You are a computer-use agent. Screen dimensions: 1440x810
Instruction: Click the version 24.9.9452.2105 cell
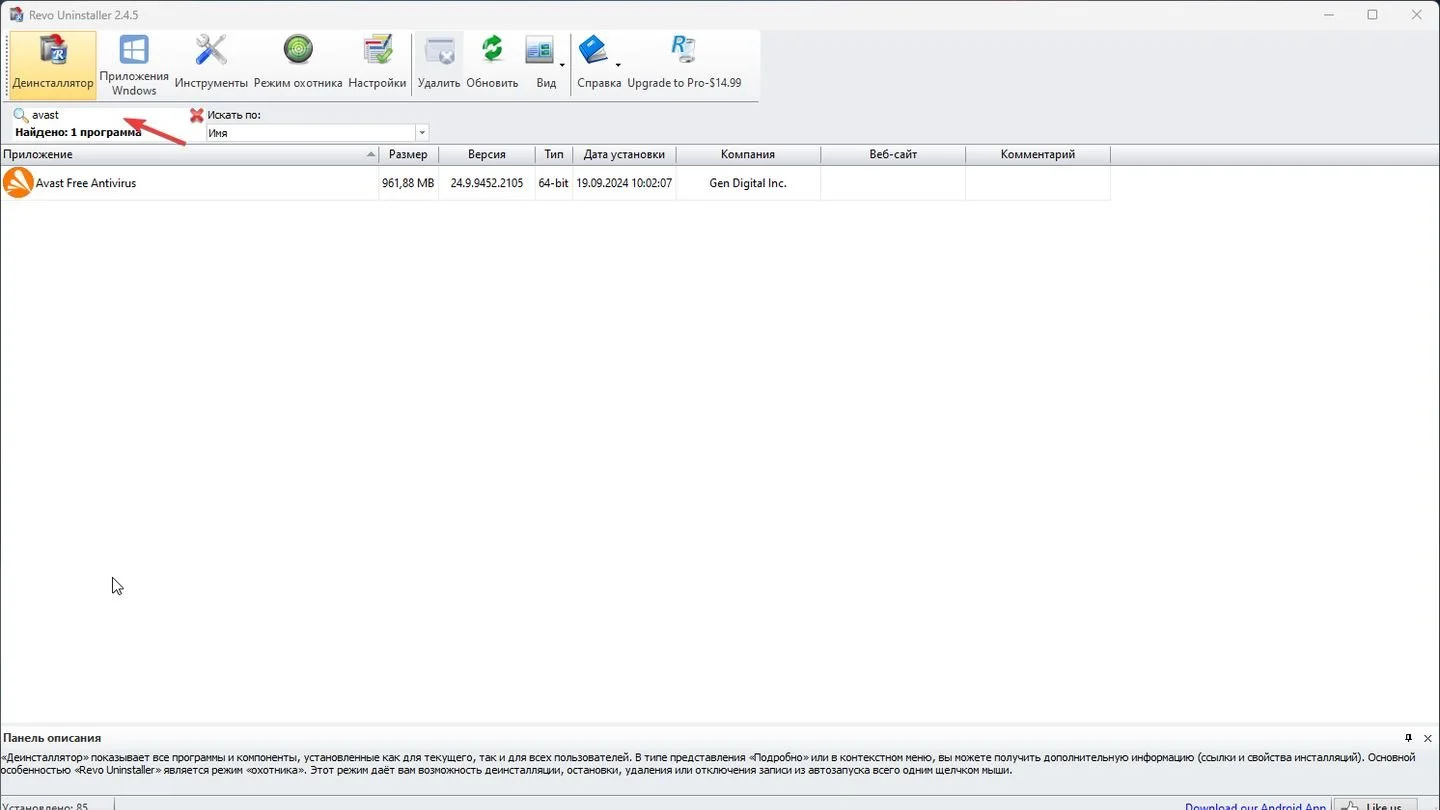(487, 184)
